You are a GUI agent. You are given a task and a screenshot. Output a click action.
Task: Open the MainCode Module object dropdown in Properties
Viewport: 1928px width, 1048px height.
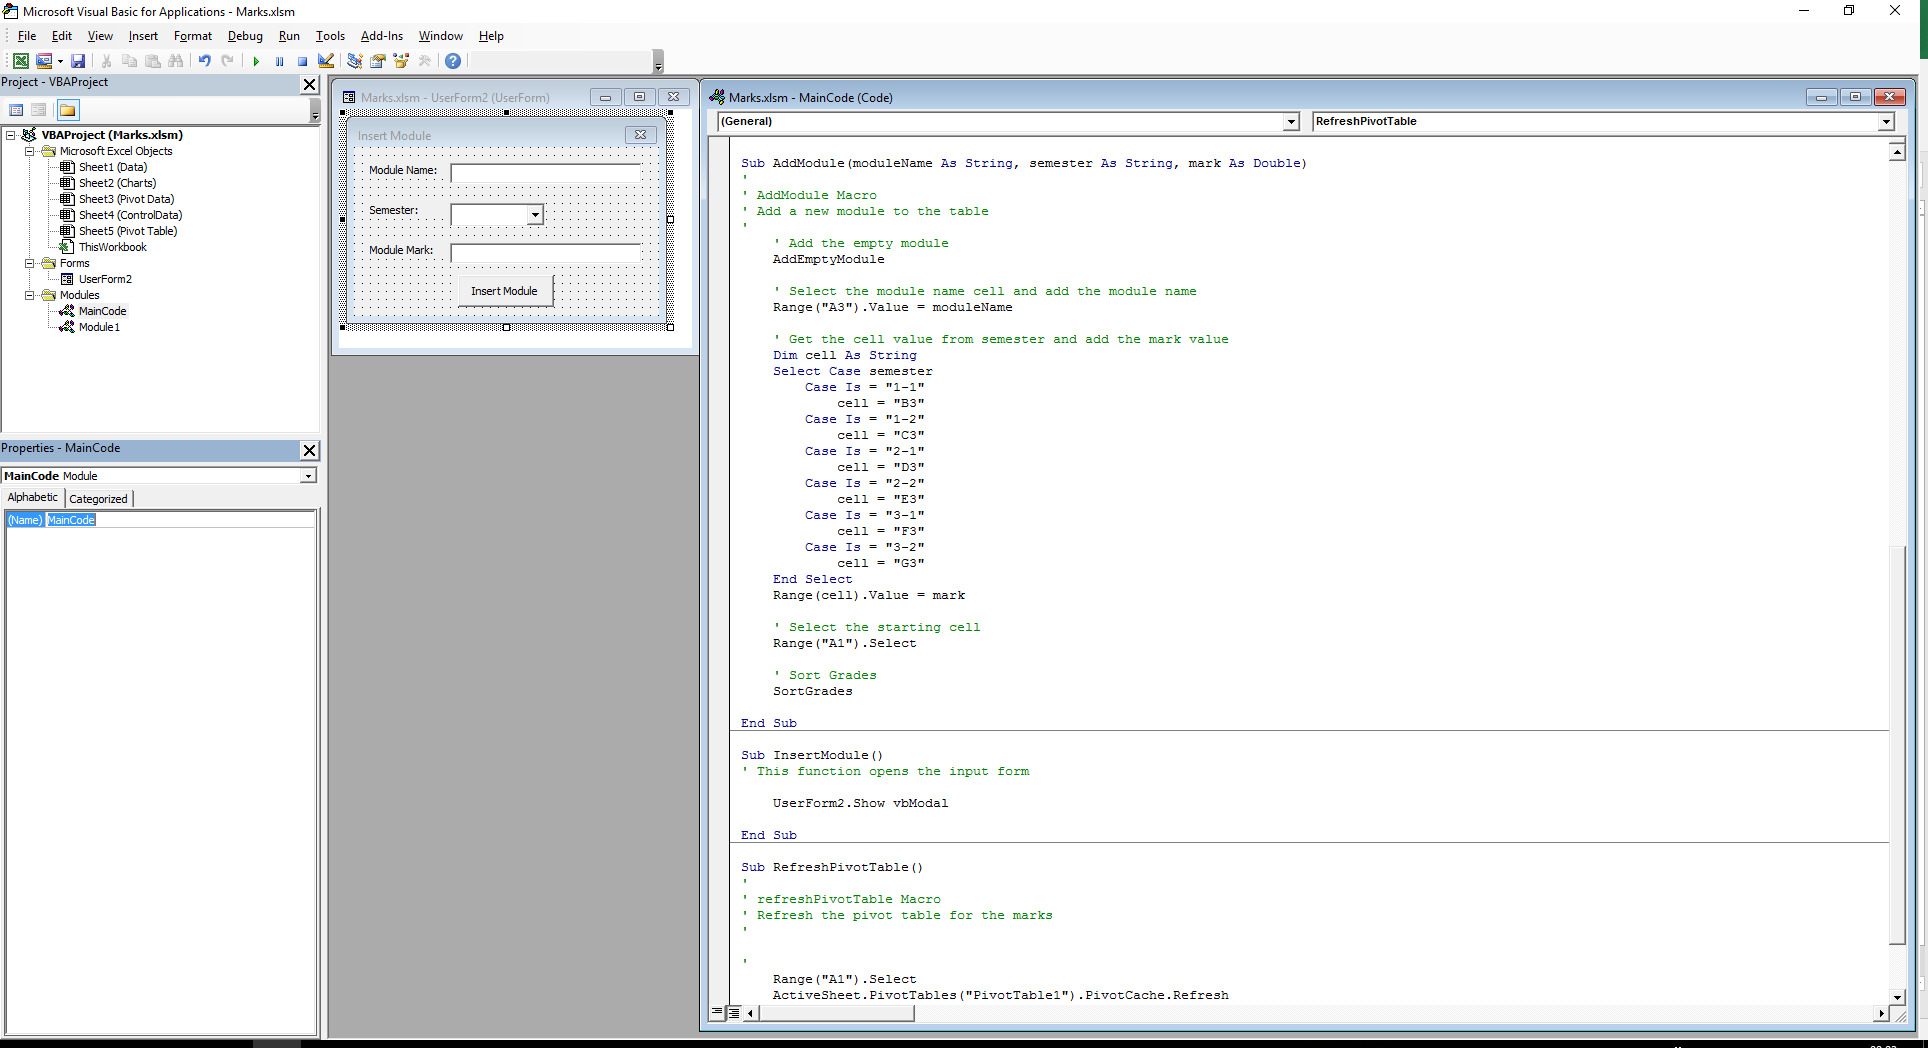tap(309, 476)
